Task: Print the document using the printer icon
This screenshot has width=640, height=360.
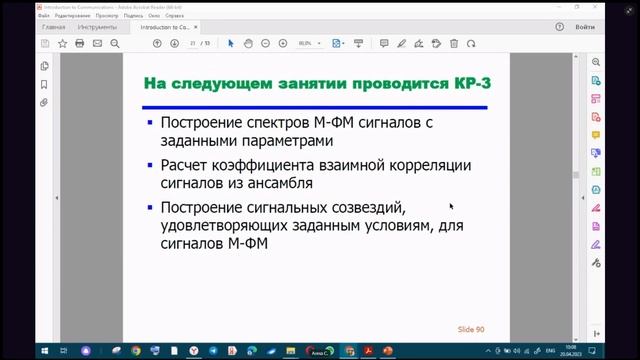Action: (x=80, y=43)
